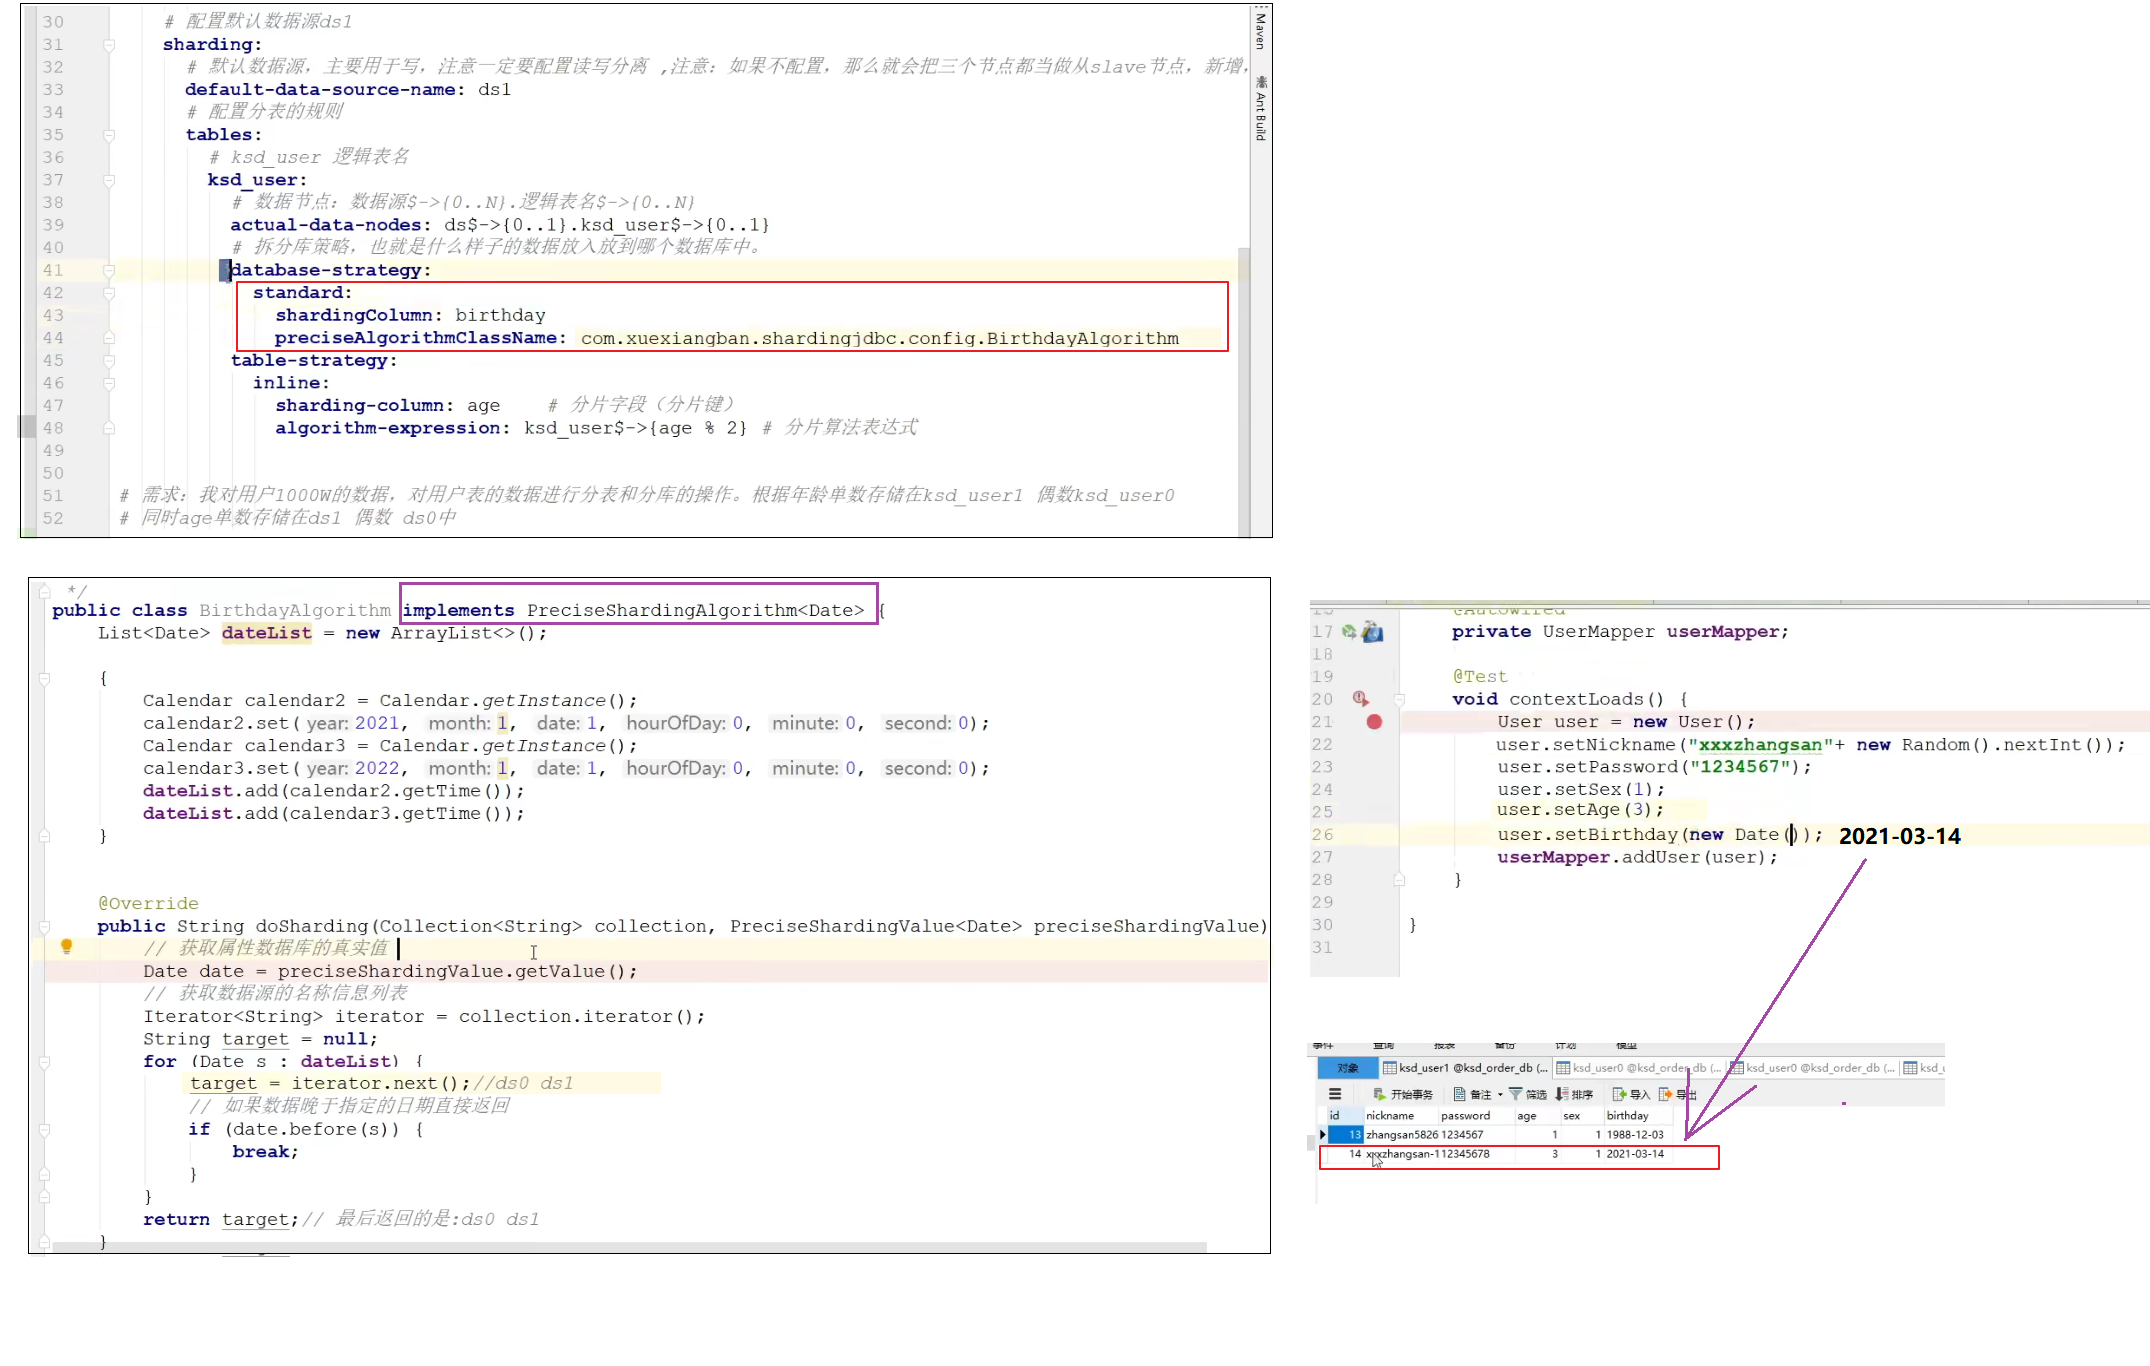Click the password column header
2150x1366 pixels.
[1476, 1115]
